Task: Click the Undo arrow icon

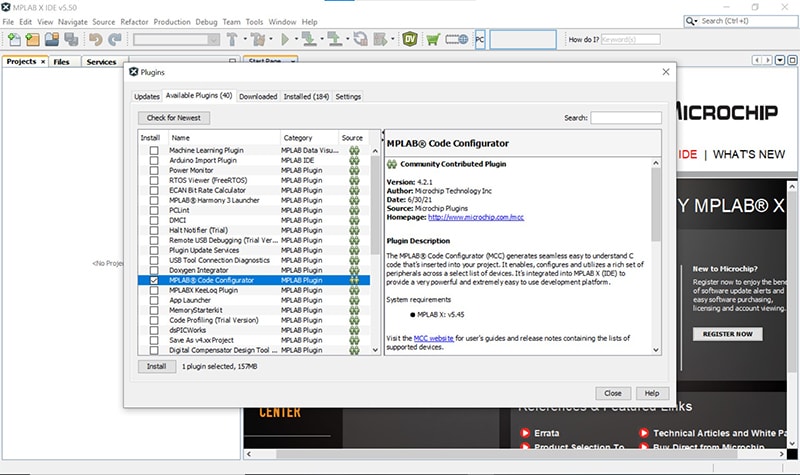Action: 95,39
